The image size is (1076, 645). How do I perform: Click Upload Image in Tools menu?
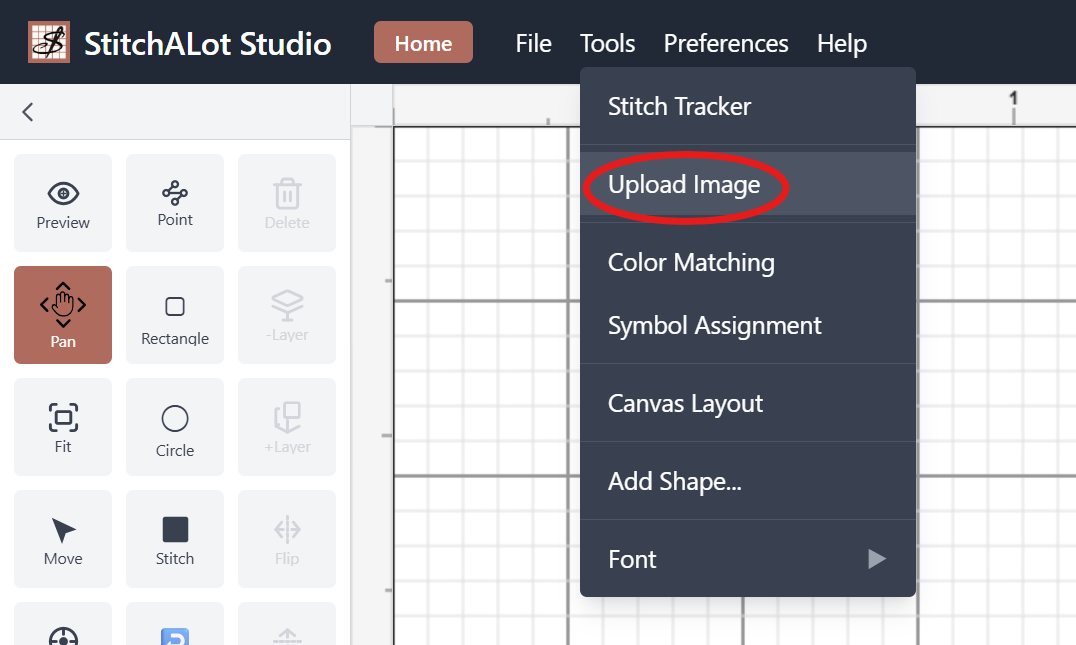point(684,185)
